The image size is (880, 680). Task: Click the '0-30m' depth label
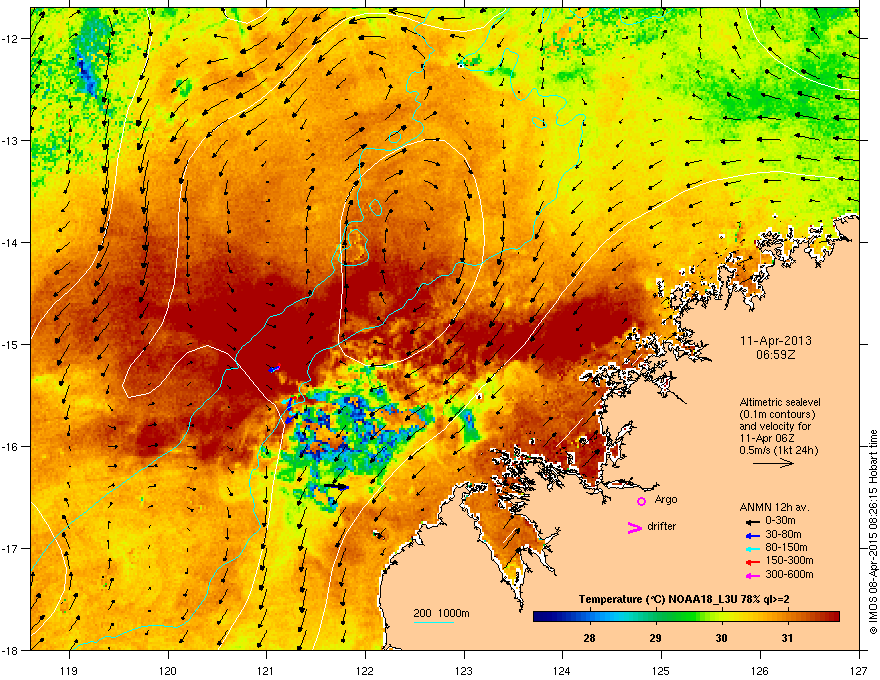[x=780, y=521]
